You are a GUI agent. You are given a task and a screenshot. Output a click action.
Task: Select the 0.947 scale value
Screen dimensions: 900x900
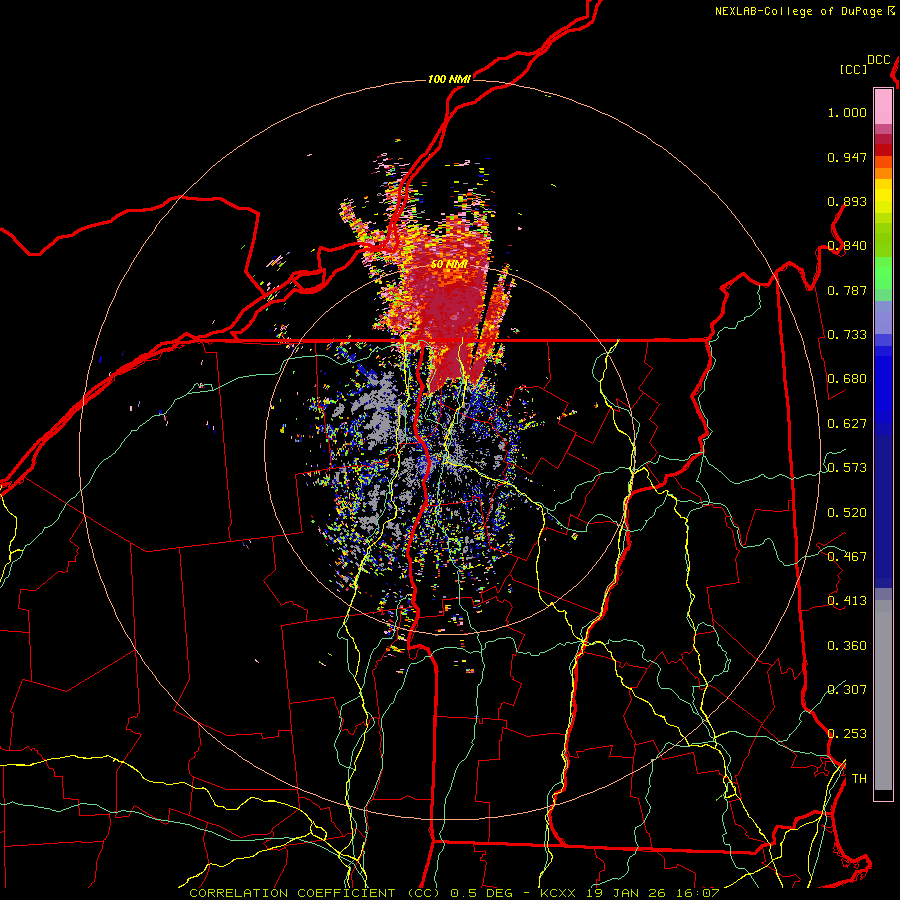click(x=847, y=157)
